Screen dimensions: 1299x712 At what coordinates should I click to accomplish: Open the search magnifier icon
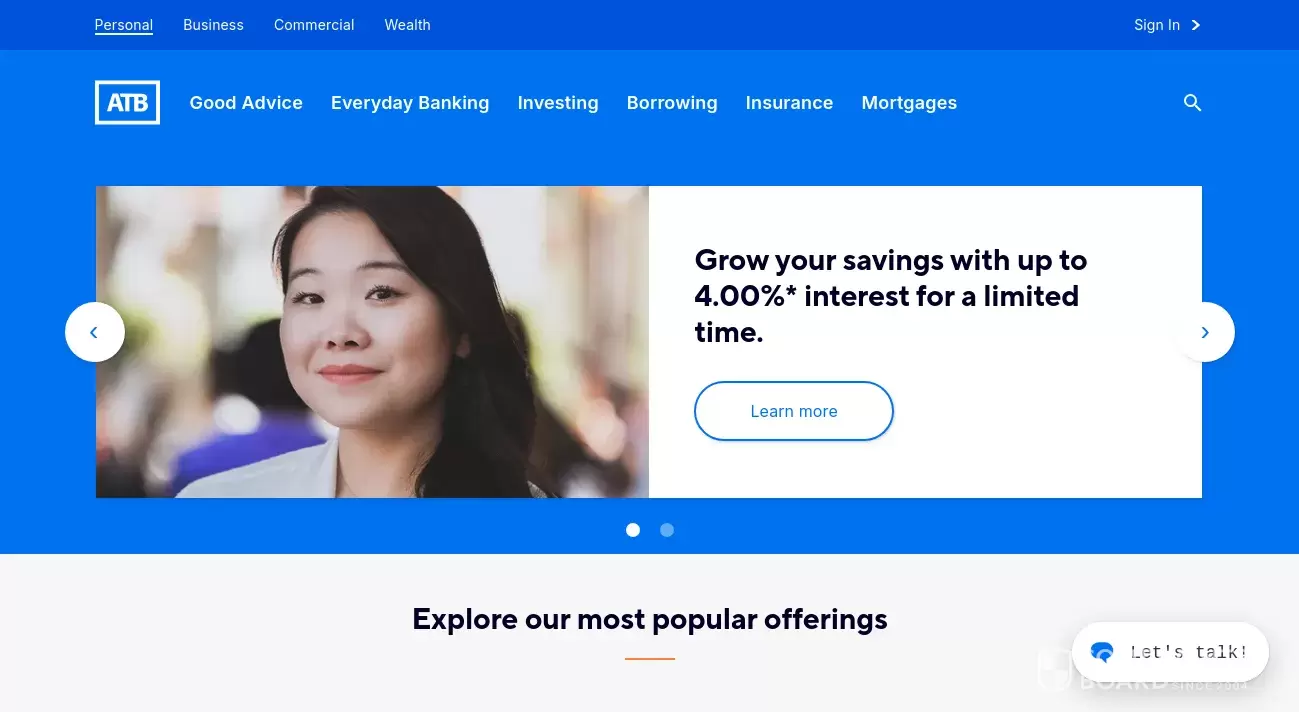1192,103
